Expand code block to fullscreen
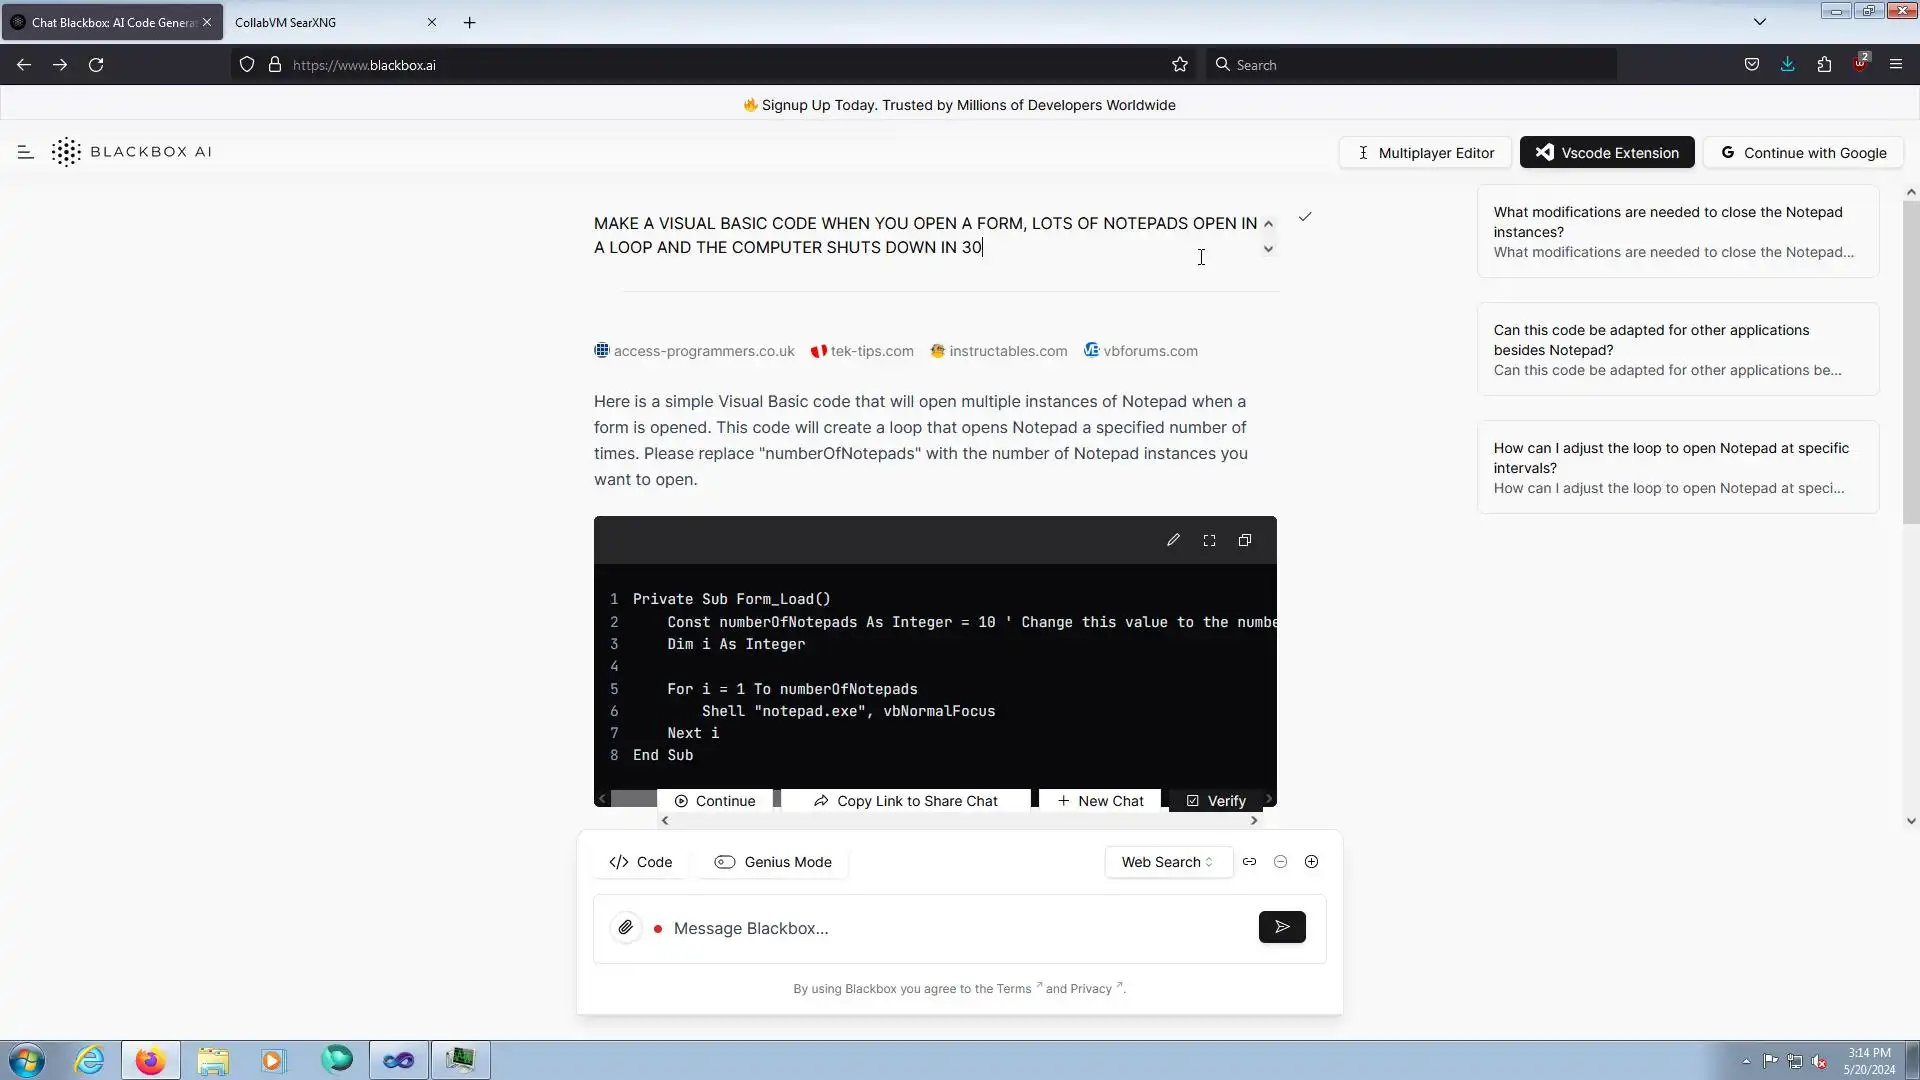 click(x=1209, y=540)
